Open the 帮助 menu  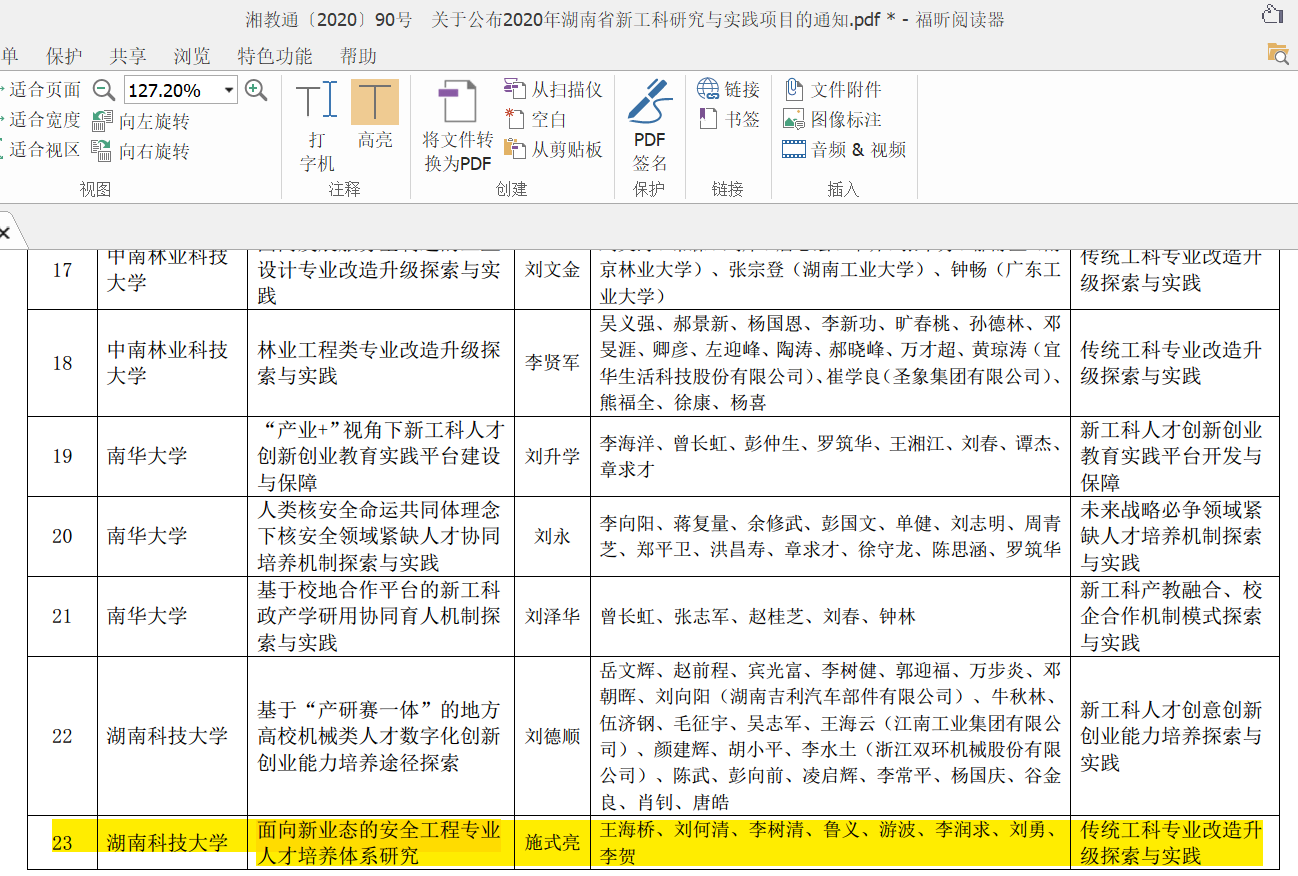(358, 57)
